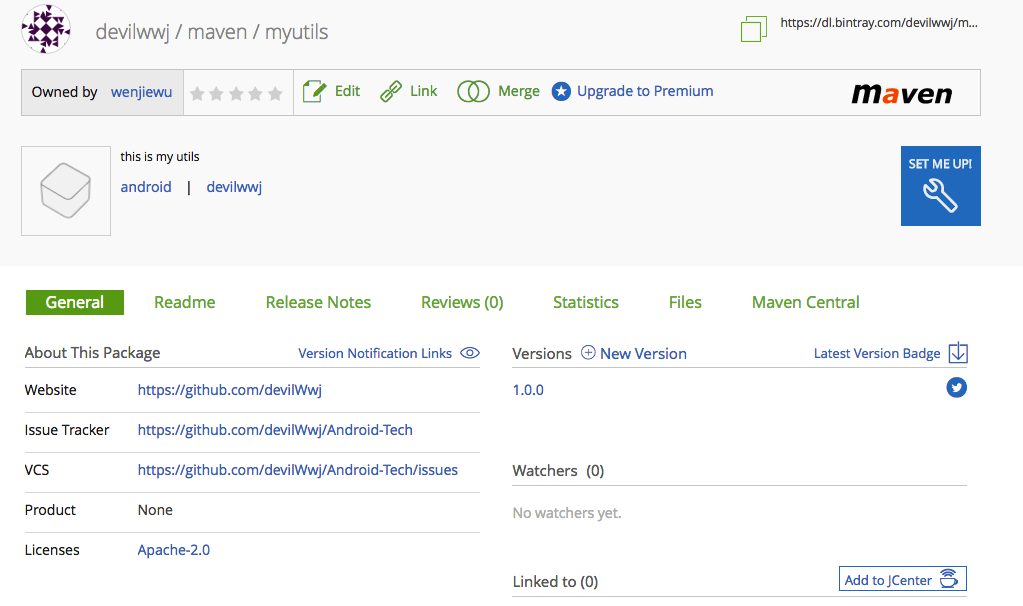This screenshot has height=606, width=1023.
Task: Click the Edit pencil icon
Action: (x=314, y=92)
